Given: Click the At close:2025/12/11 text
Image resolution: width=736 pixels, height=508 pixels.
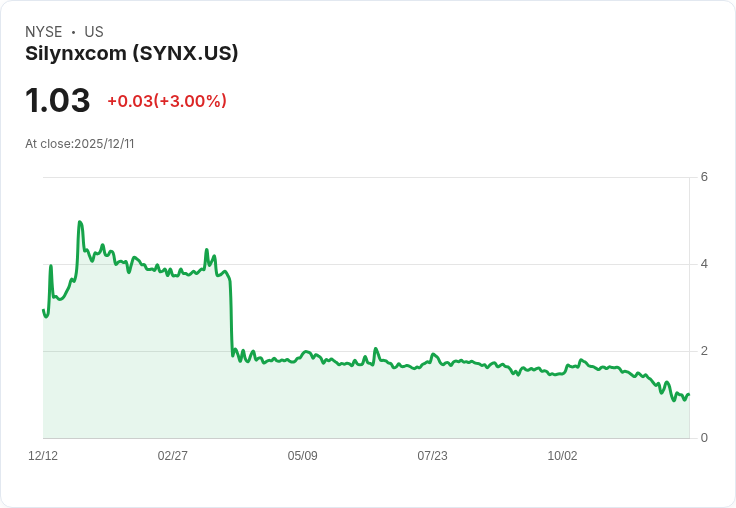Looking at the screenshot, I should [x=80, y=144].
